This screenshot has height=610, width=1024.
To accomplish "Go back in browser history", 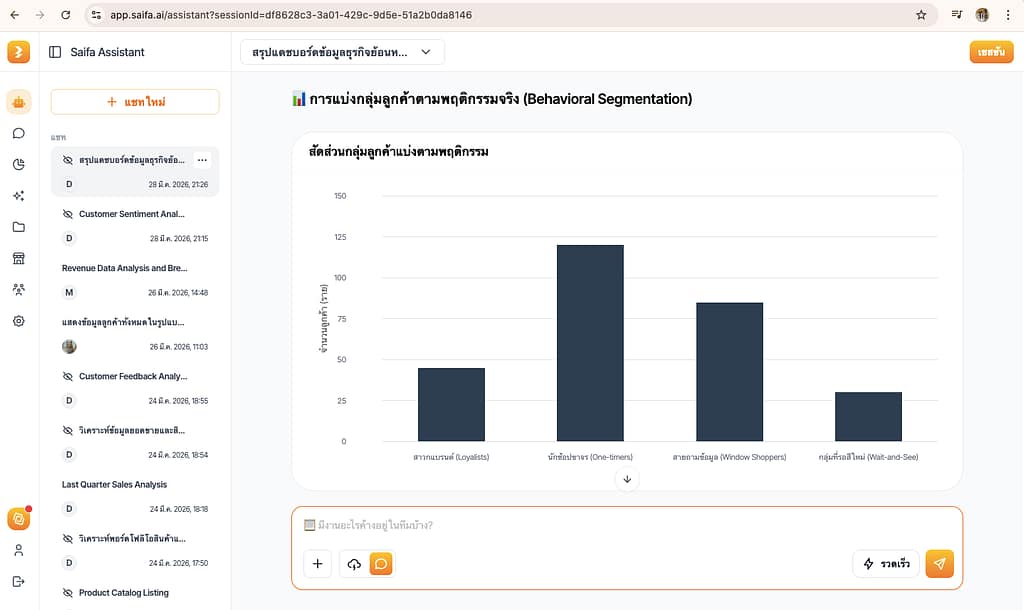I will (14, 14).
